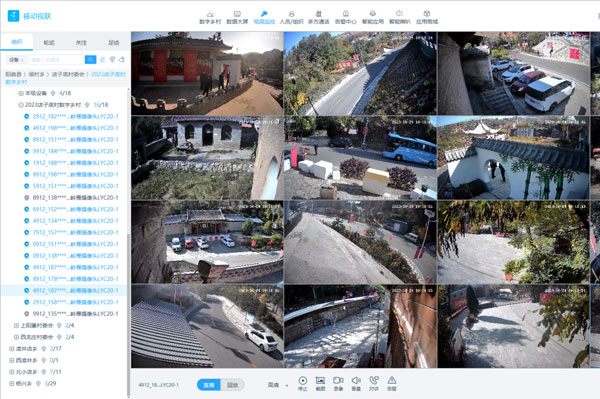The image size is (600, 399).
Task: Click the location pin next to 16/18
Action: pos(87,105)
